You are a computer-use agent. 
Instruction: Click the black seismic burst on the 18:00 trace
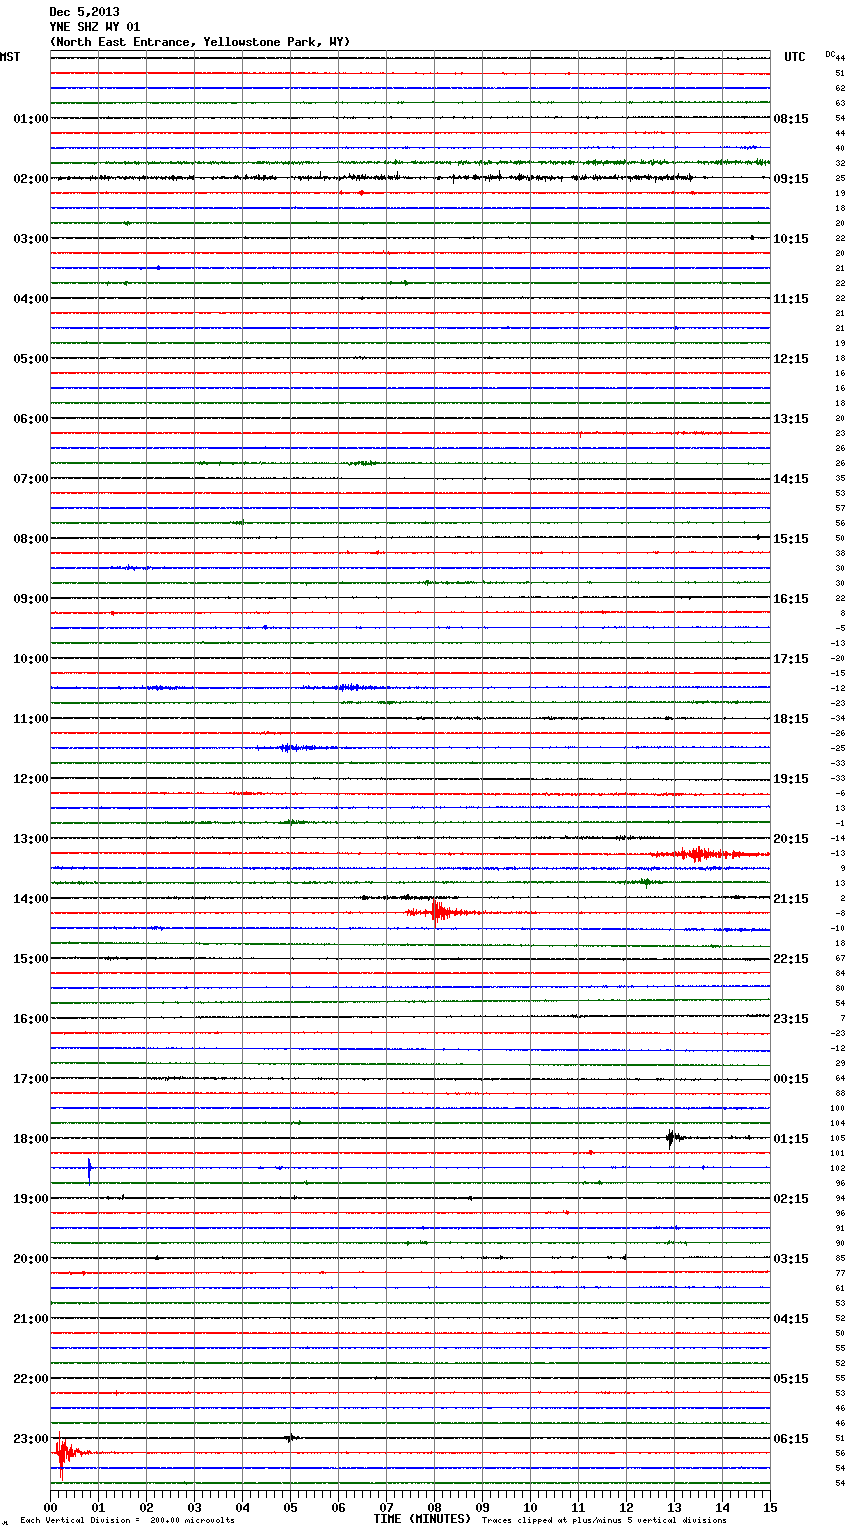coord(674,1137)
